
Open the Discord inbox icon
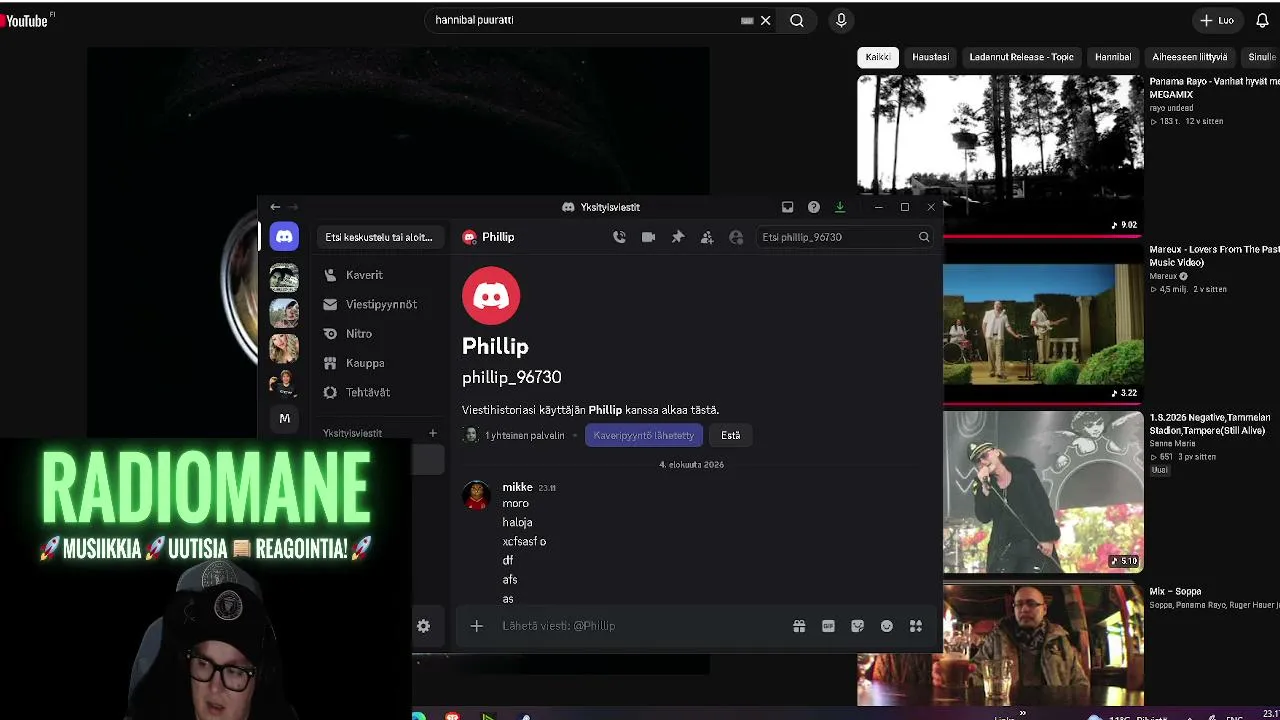[x=787, y=207]
